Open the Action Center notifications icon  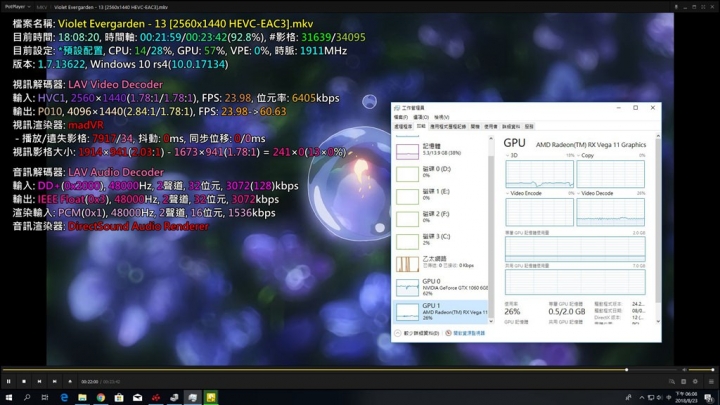[x=709, y=398]
